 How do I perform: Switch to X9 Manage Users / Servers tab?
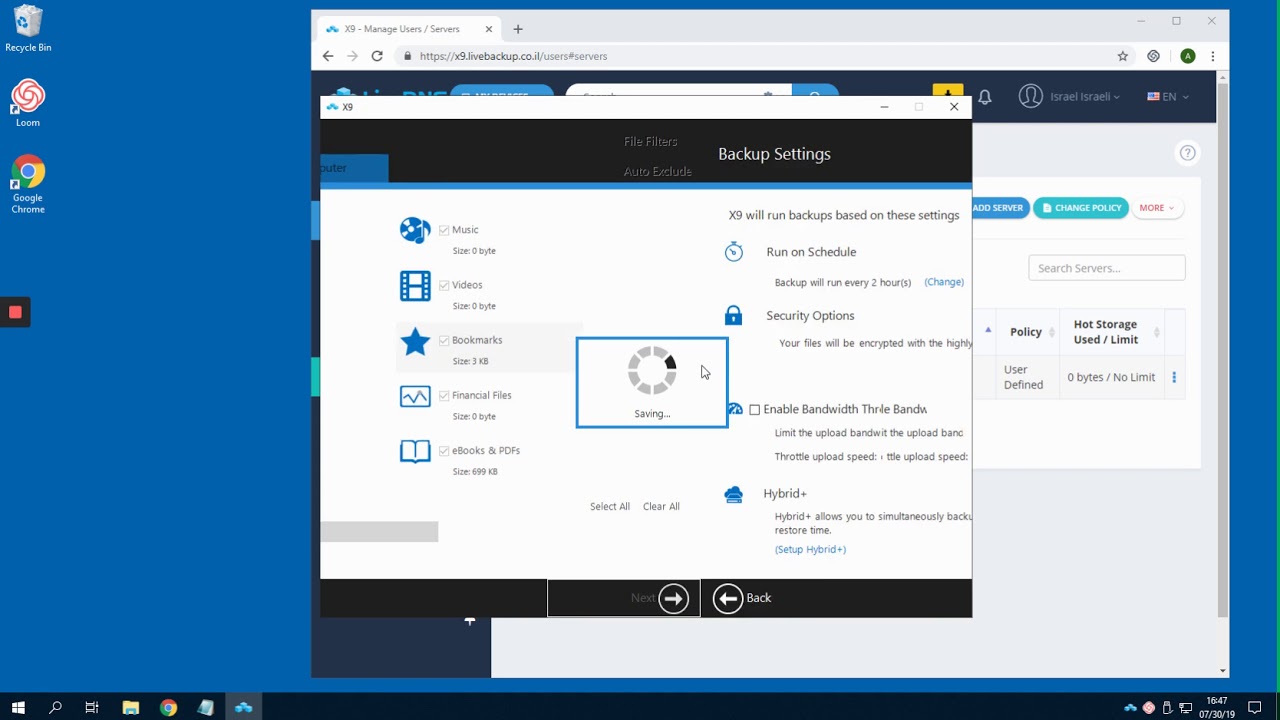pyautogui.click(x=409, y=29)
